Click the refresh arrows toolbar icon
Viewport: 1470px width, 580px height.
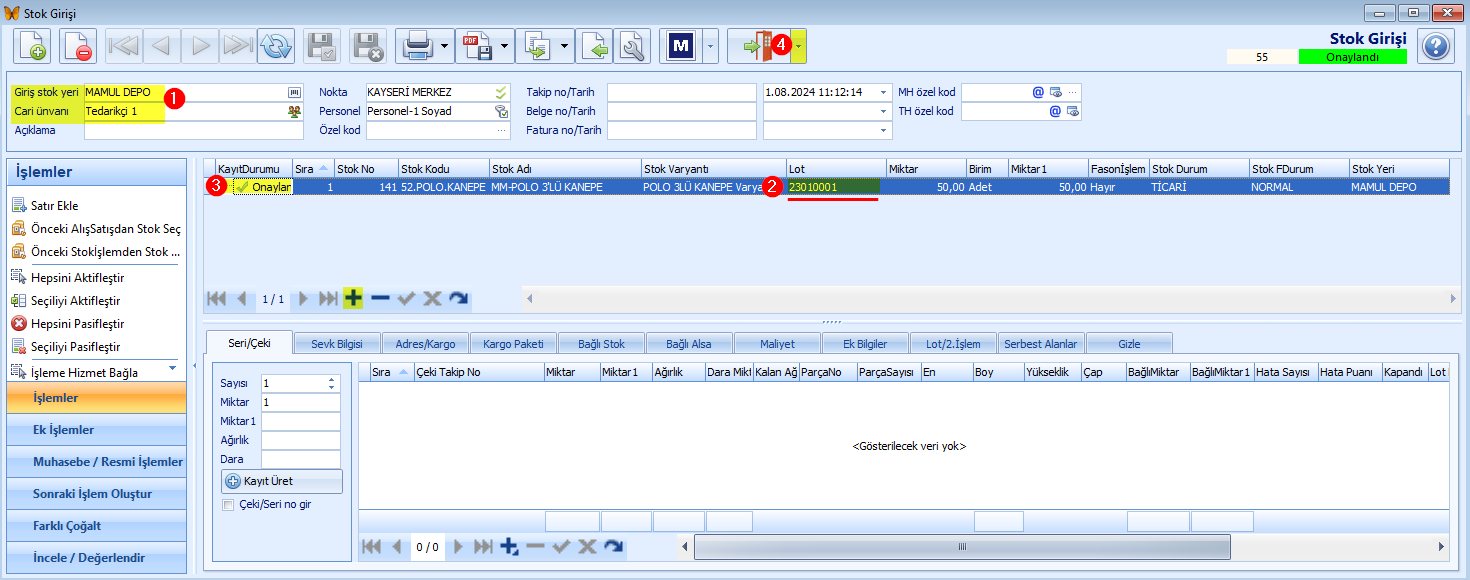point(275,46)
